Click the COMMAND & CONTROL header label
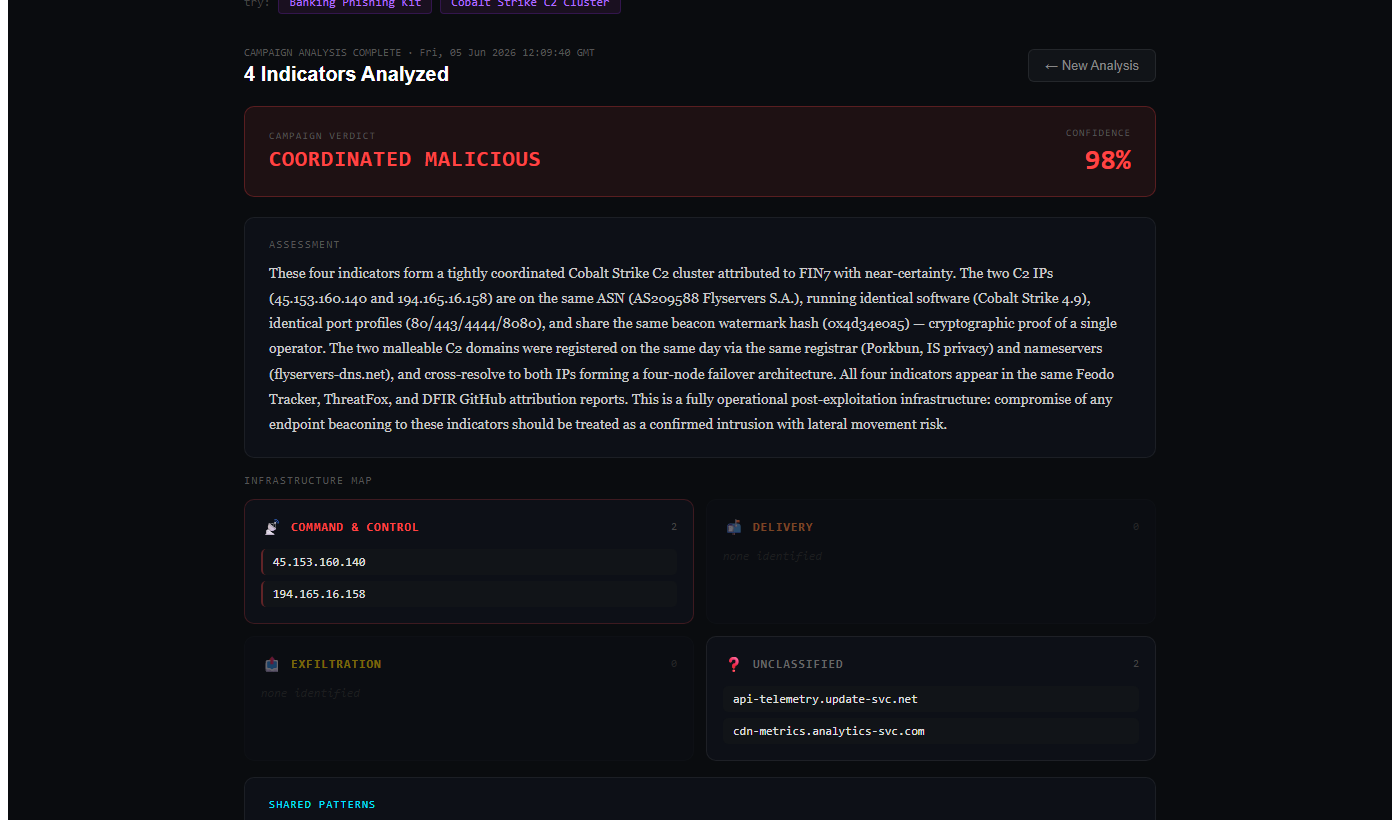The height and width of the screenshot is (820, 1400). pos(355,527)
